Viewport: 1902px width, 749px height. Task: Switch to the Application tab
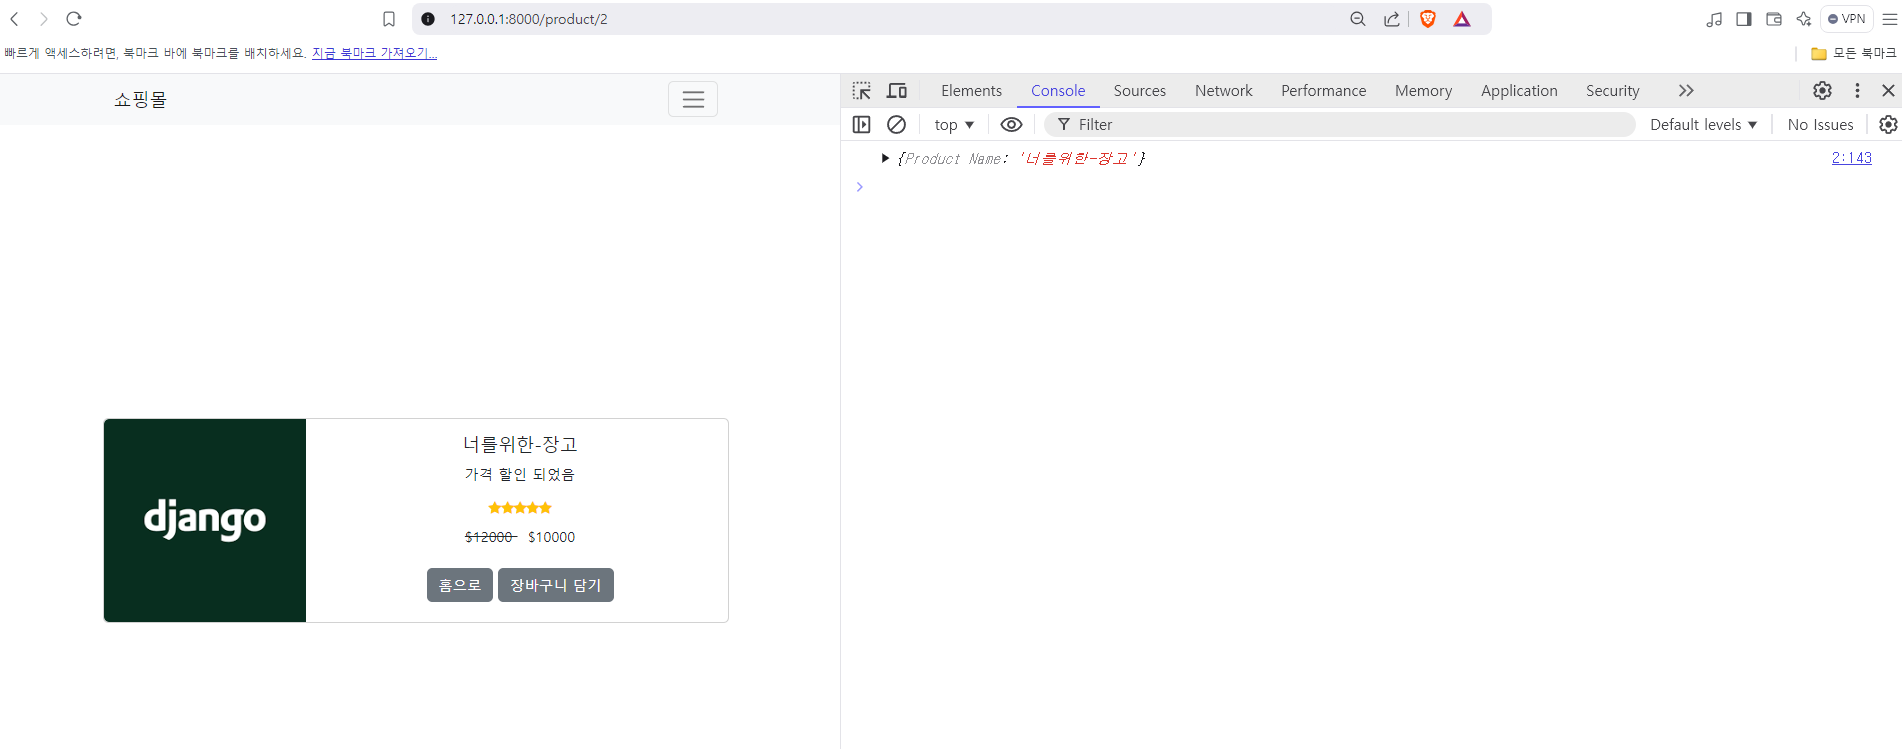1519,91
